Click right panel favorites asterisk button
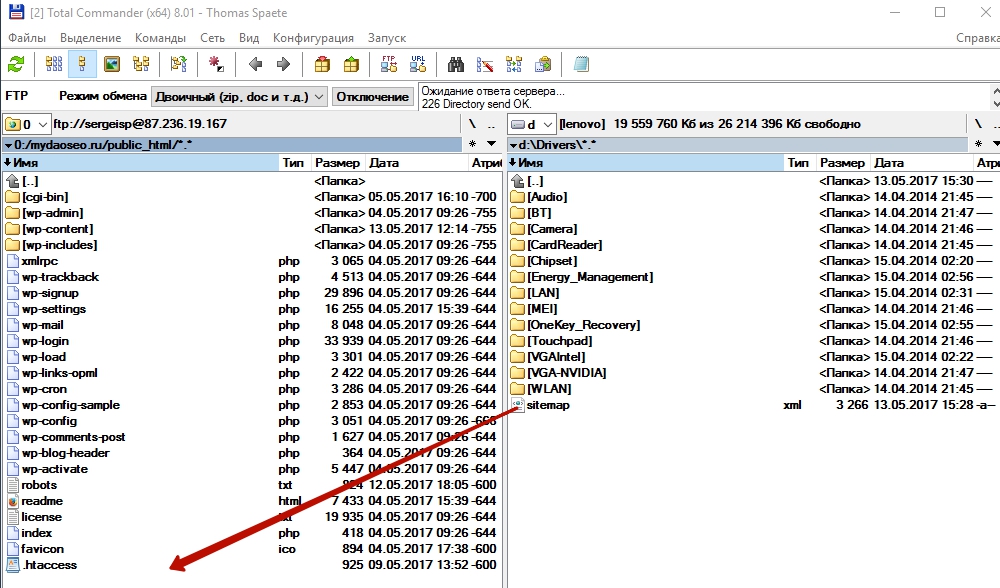The image size is (1000, 588). 978,144
